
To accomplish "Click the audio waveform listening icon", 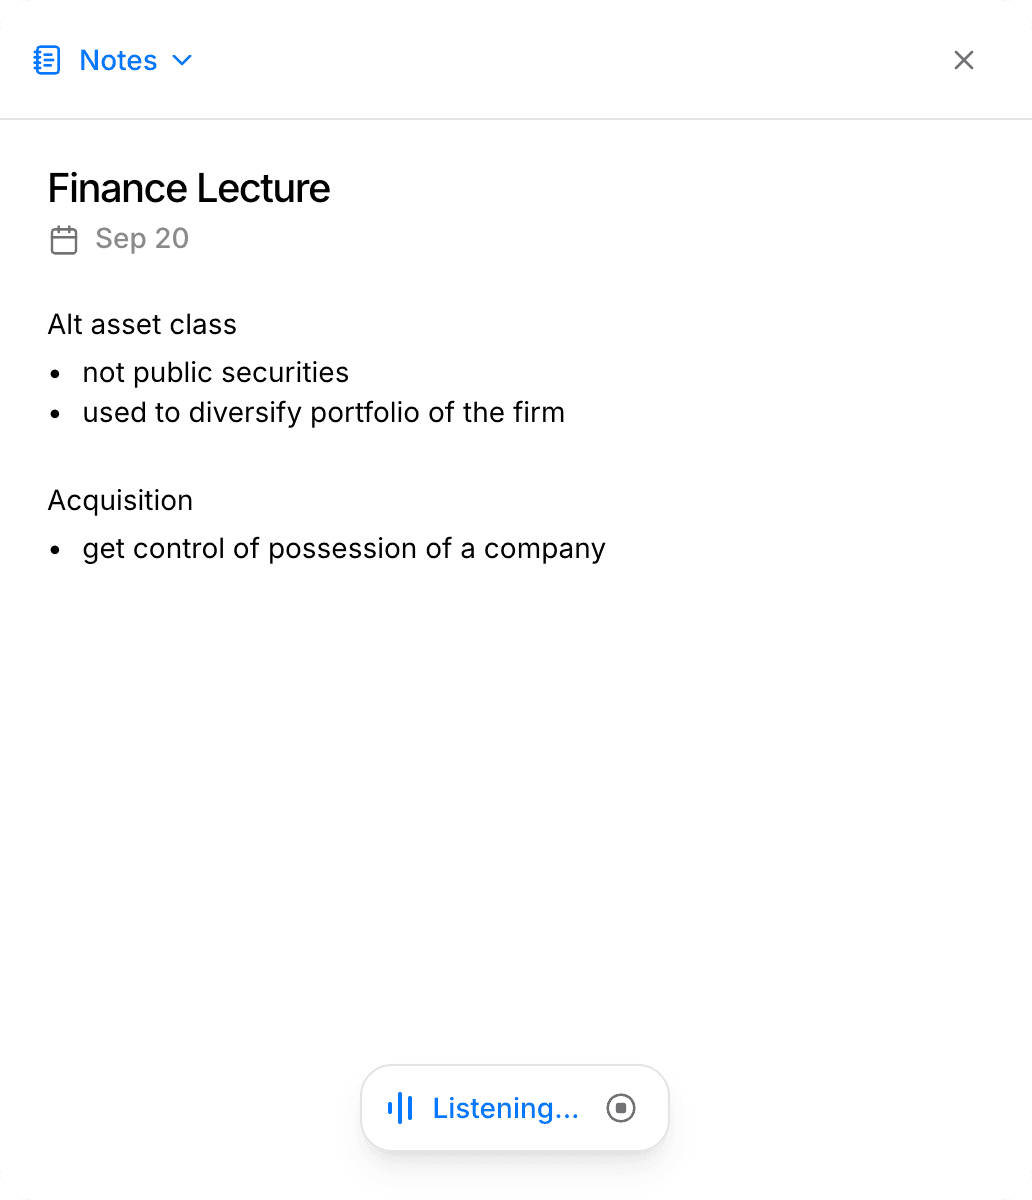I will pyautogui.click(x=400, y=1108).
